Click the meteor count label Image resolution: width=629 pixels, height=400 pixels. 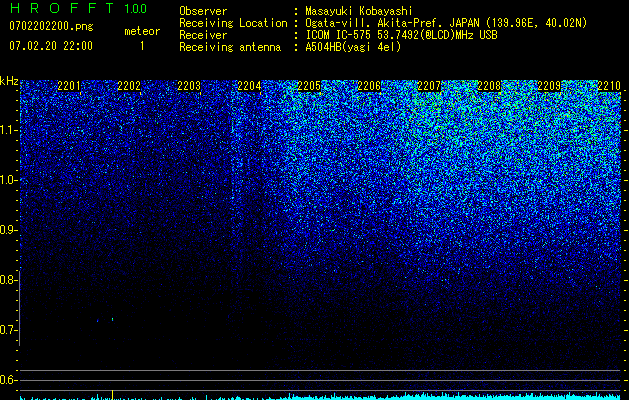(x=142, y=31)
